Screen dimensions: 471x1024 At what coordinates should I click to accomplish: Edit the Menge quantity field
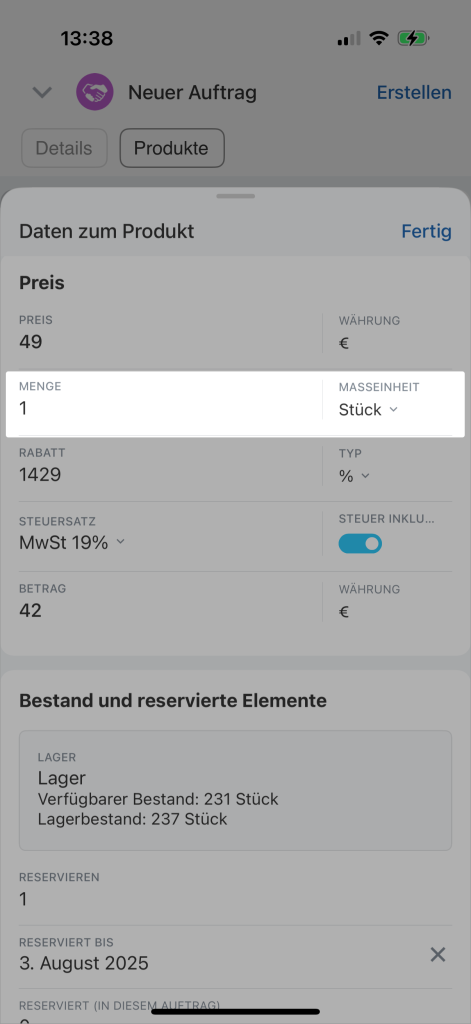pos(170,400)
